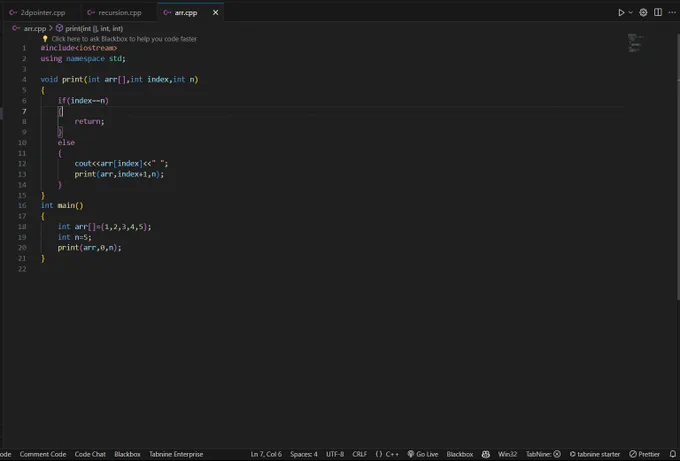Run the C++ file with play icon

621,13
